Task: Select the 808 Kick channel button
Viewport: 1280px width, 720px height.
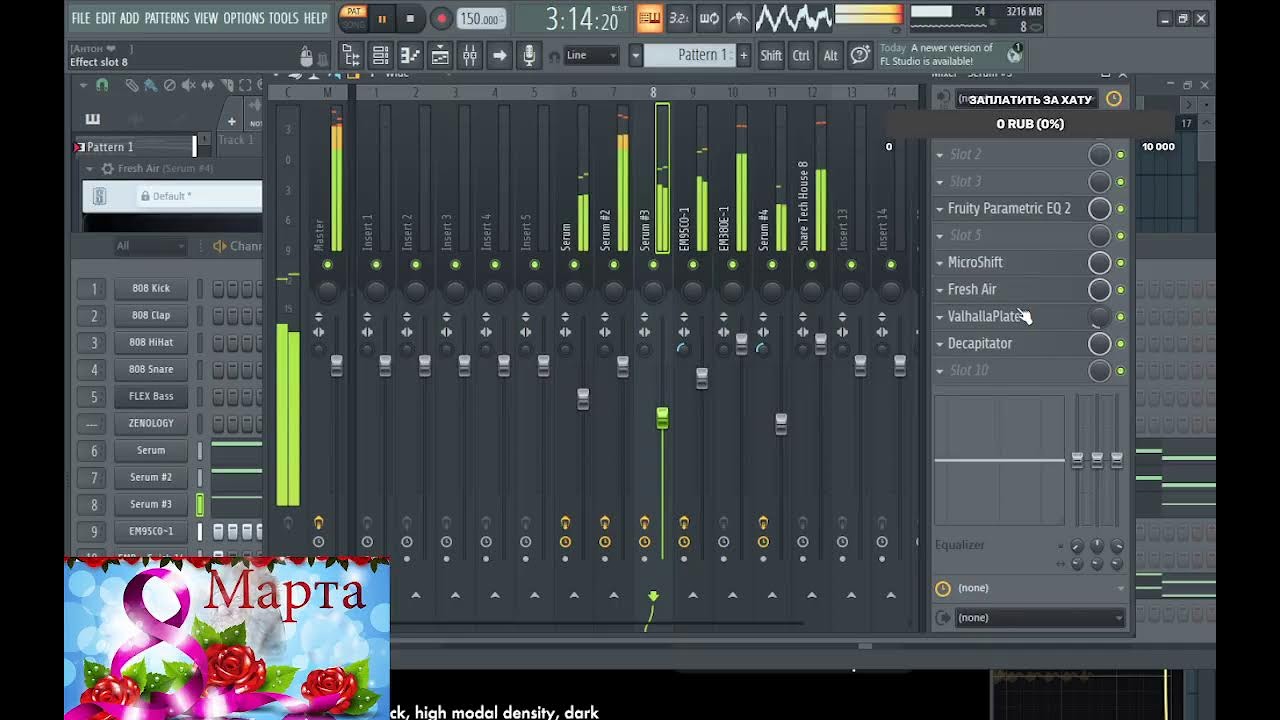Action: coord(151,288)
